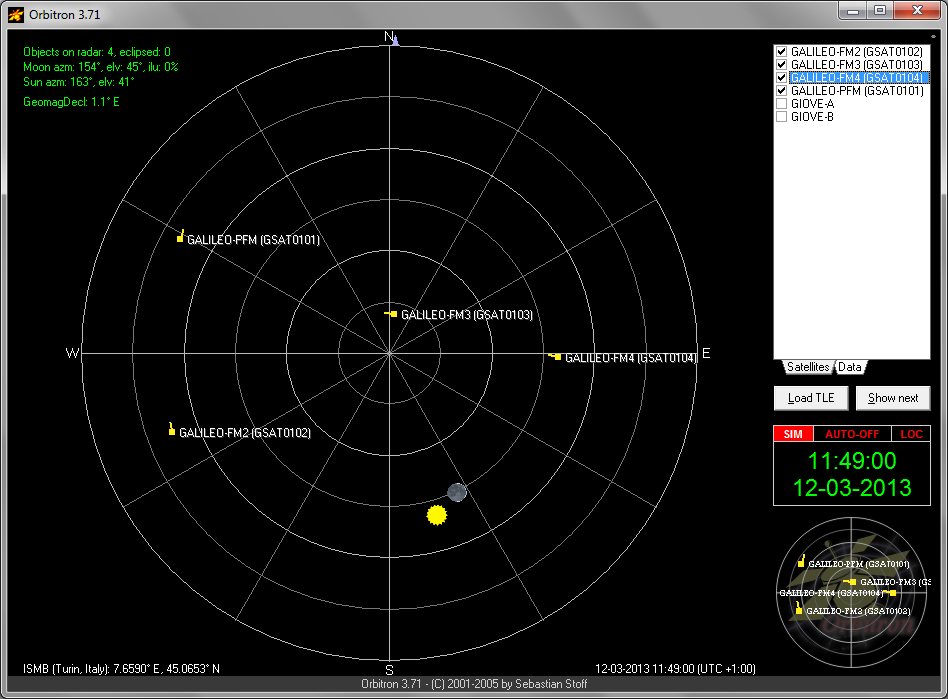Screen dimensions: 948x699
Task: Uncheck the GALILEO-PFM (GSAT0101) checkbox
Action: 782,90
